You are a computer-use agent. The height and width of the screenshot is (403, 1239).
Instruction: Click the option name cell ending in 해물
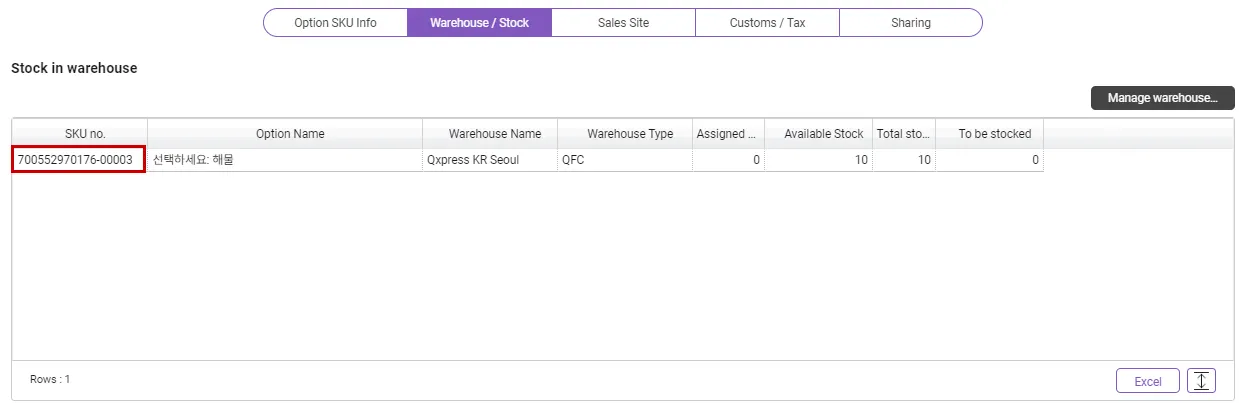[x=284, y=160]
